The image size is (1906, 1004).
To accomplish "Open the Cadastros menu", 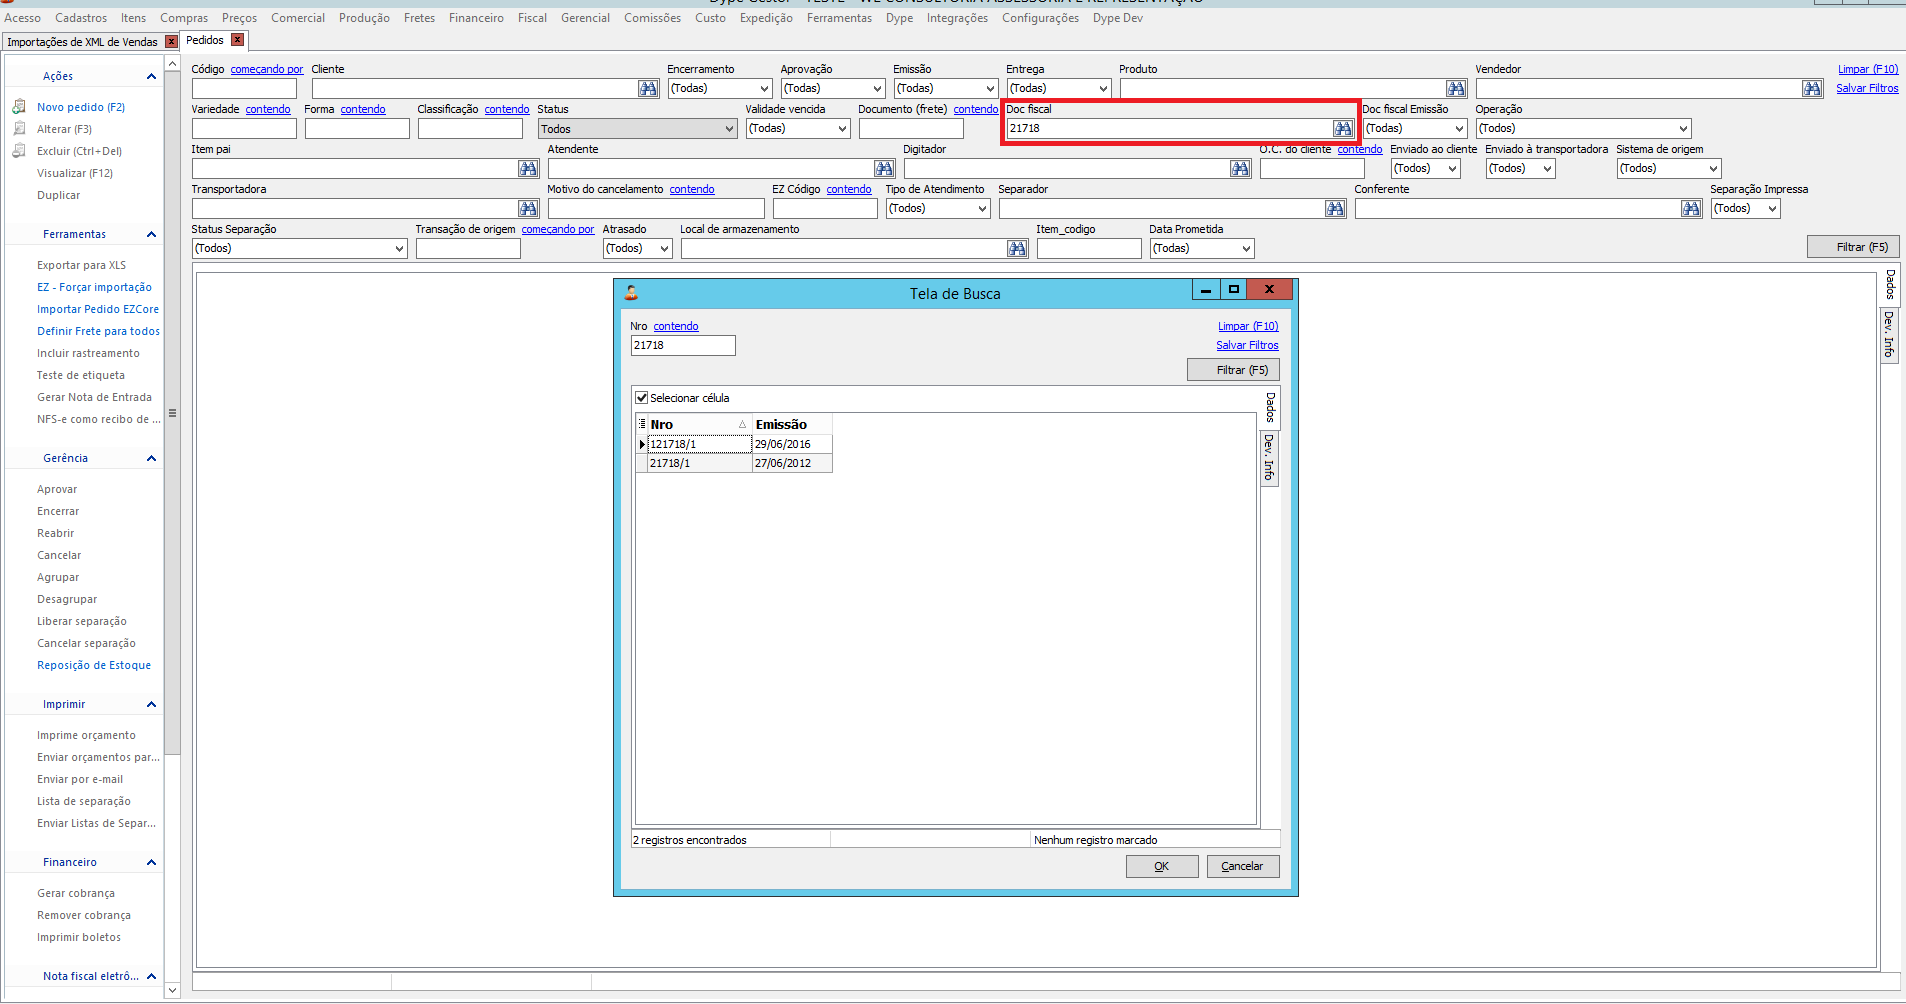I will coord(81,18).
